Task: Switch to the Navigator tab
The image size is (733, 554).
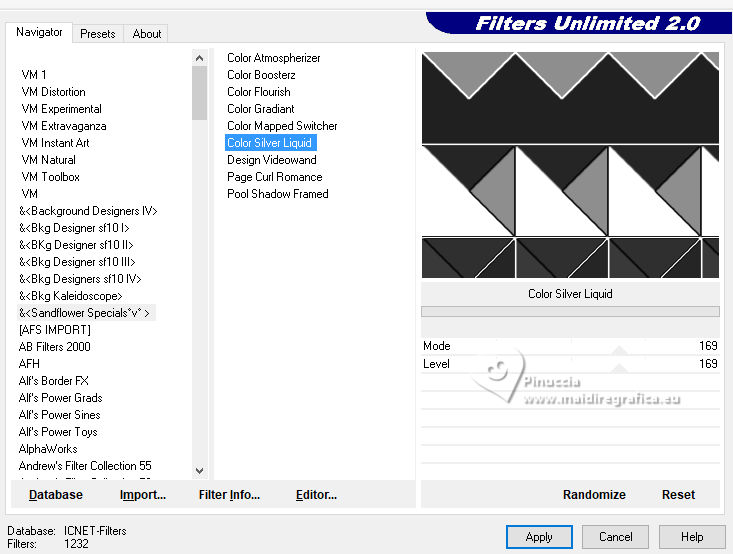Action: click(x=39, y=32)
